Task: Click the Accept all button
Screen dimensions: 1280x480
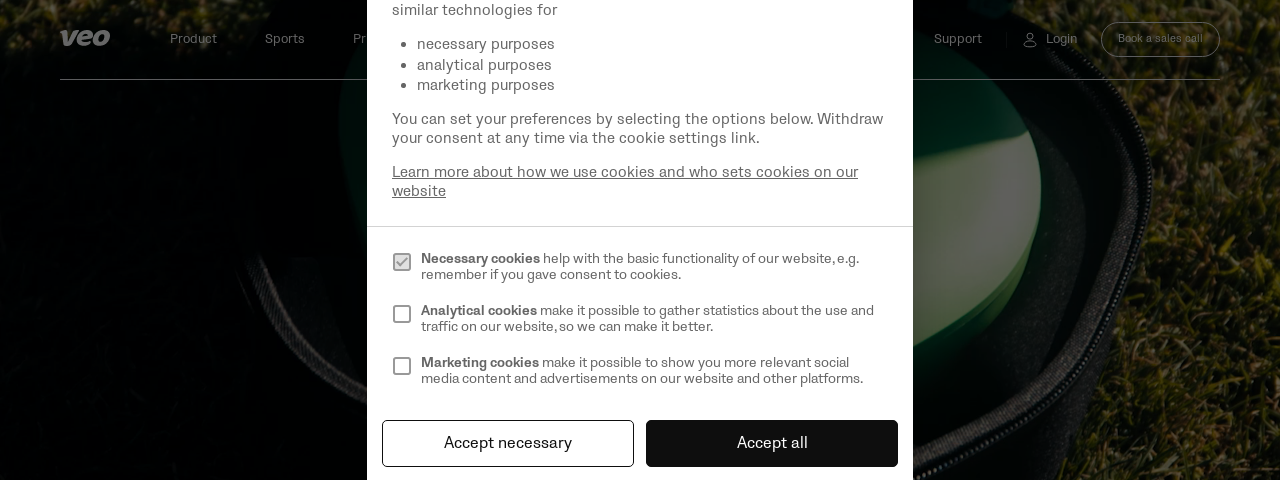Action: (x=772, y=443)
